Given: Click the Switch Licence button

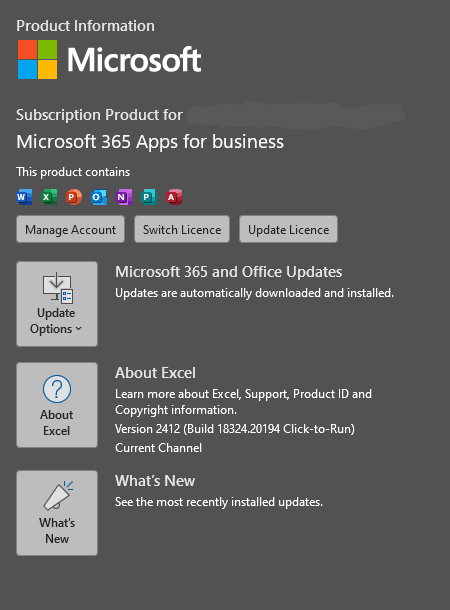Looking at the screenshot, I should click(x=182, y=230).
